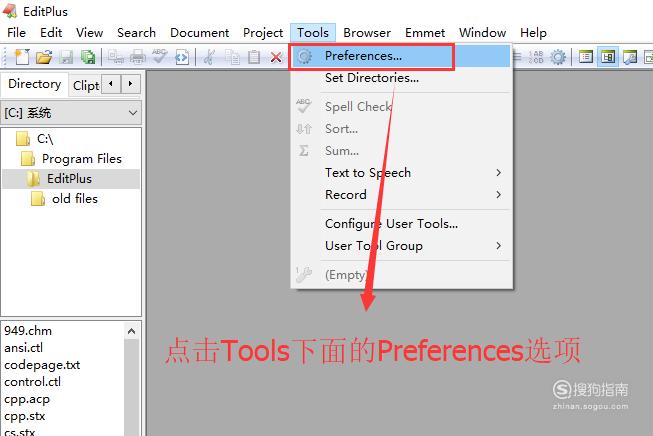Select Sum... in Tools menu

[x=401, y=151]
